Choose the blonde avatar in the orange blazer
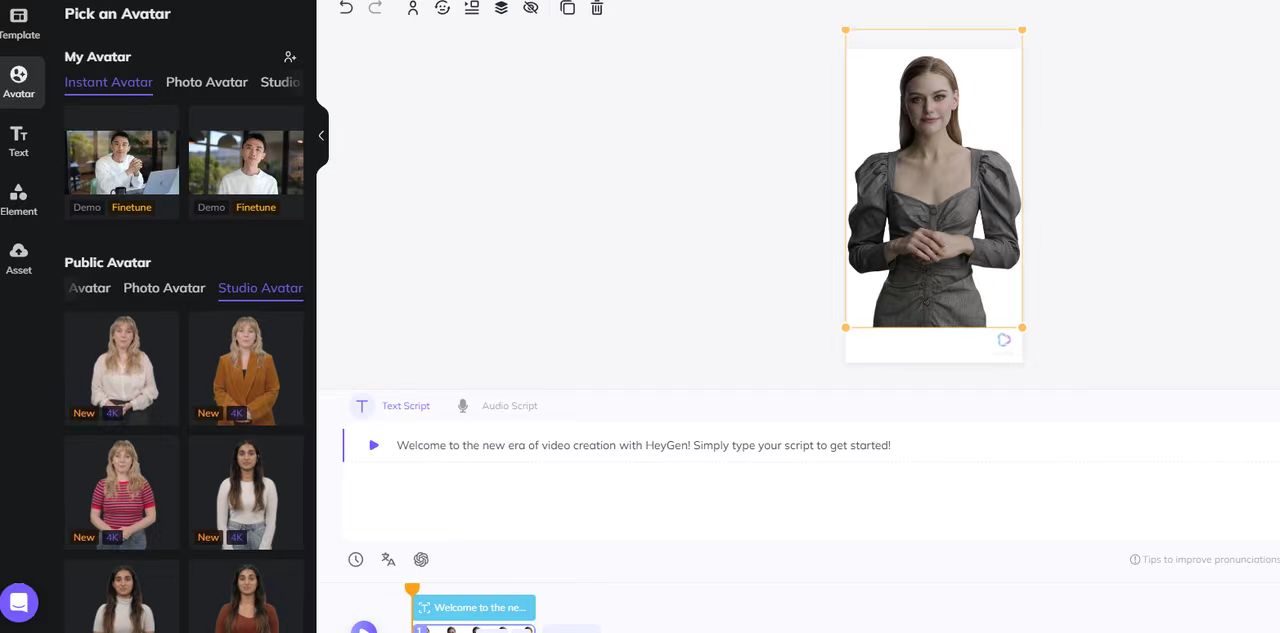Image resolution: width=1280 pixels, height=633 pixels. click(x=246, y=368)
